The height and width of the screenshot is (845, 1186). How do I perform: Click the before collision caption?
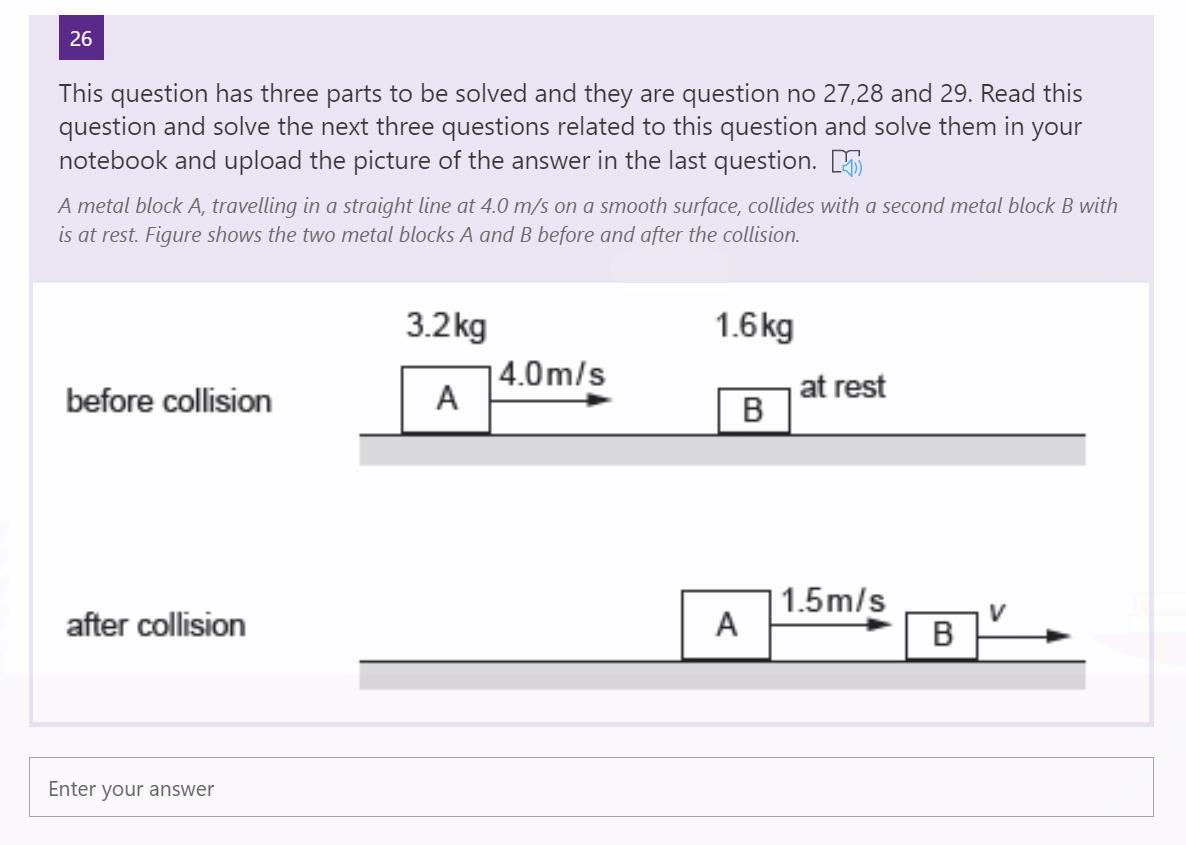(169, 401)
